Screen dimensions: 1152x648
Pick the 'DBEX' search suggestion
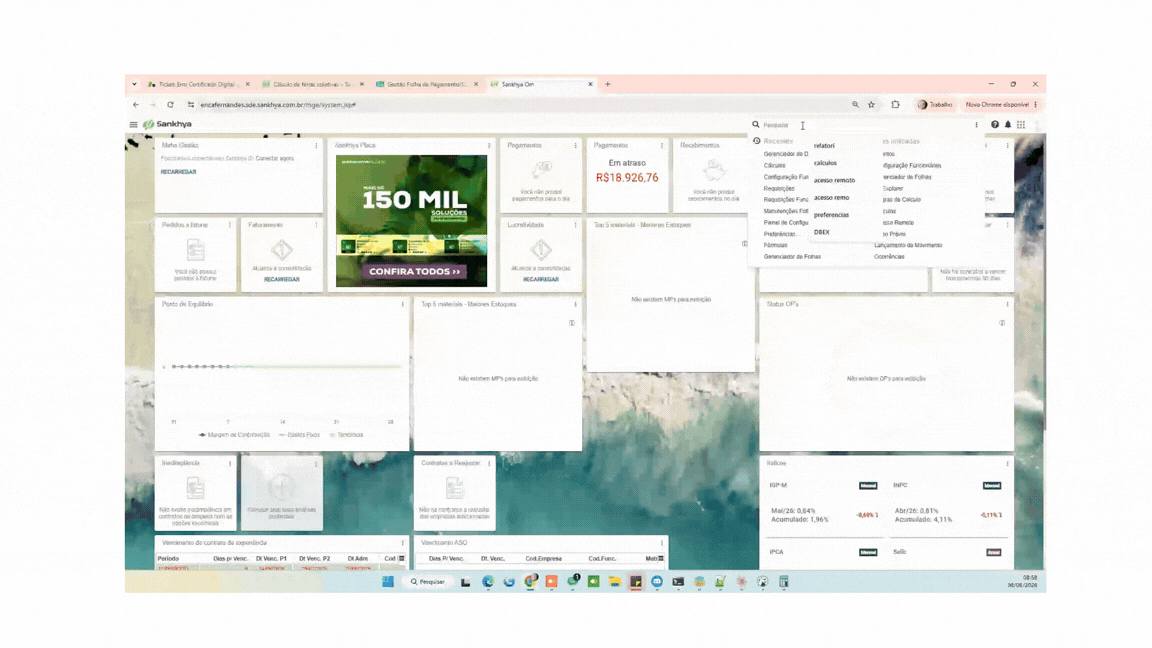click(x=821, y=232)
